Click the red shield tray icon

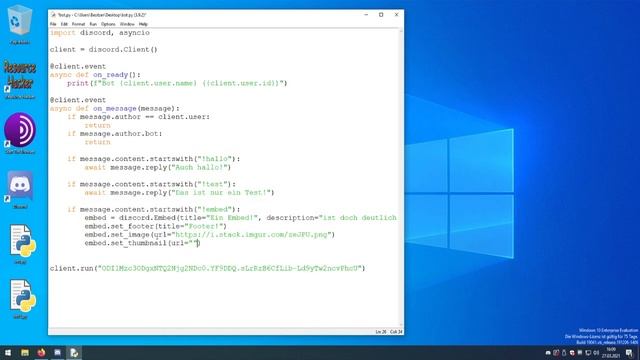(572, 353)
